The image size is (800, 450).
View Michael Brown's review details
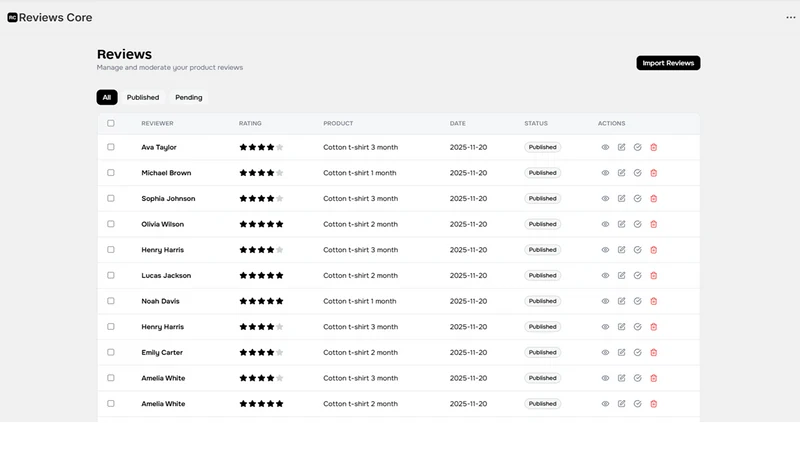click(605, 173)
